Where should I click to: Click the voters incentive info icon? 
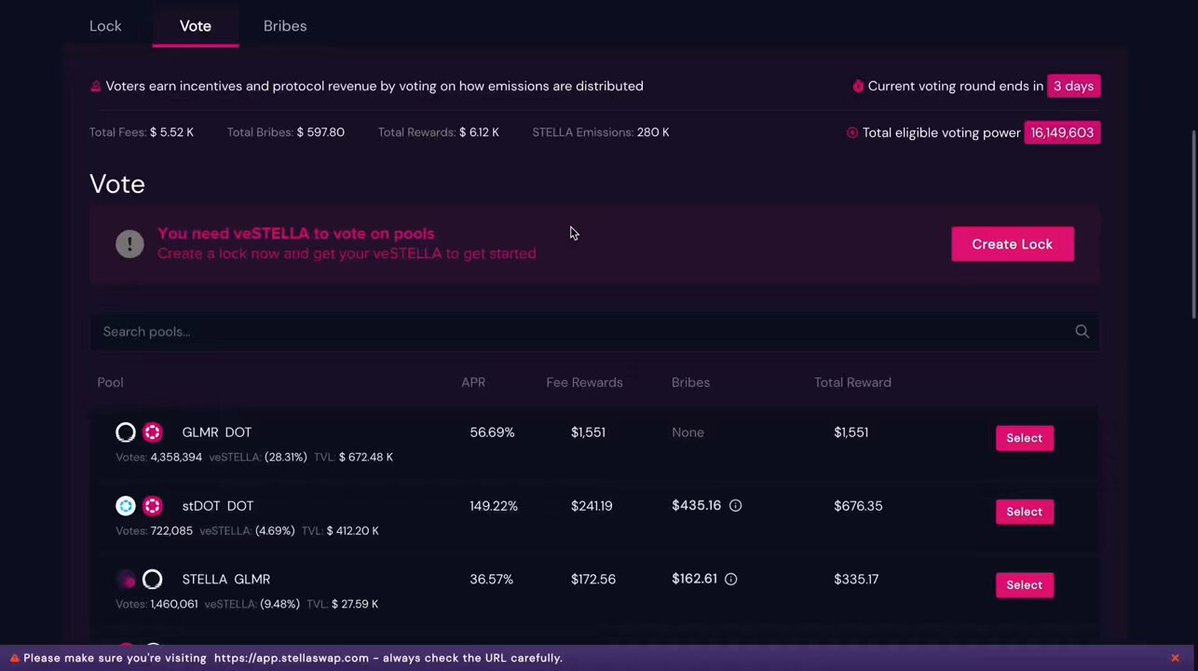coord(96,86)
